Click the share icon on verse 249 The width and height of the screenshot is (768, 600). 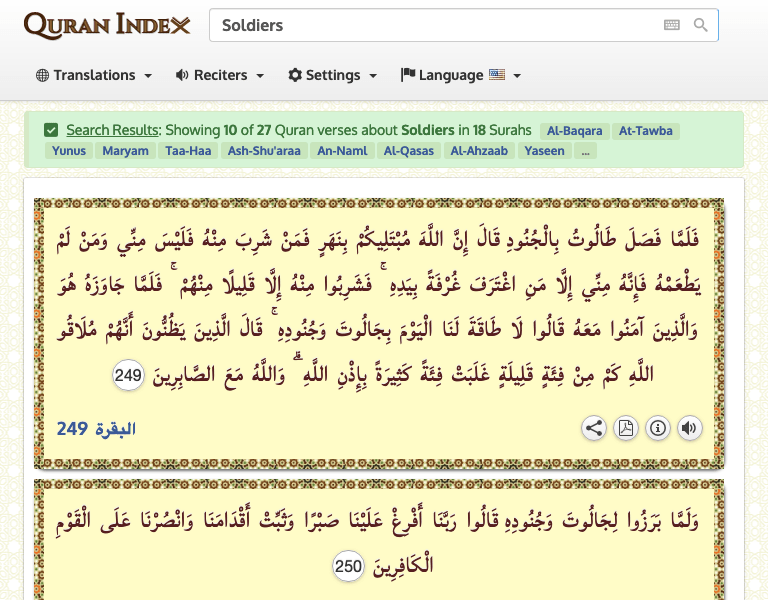coord(594,429)
